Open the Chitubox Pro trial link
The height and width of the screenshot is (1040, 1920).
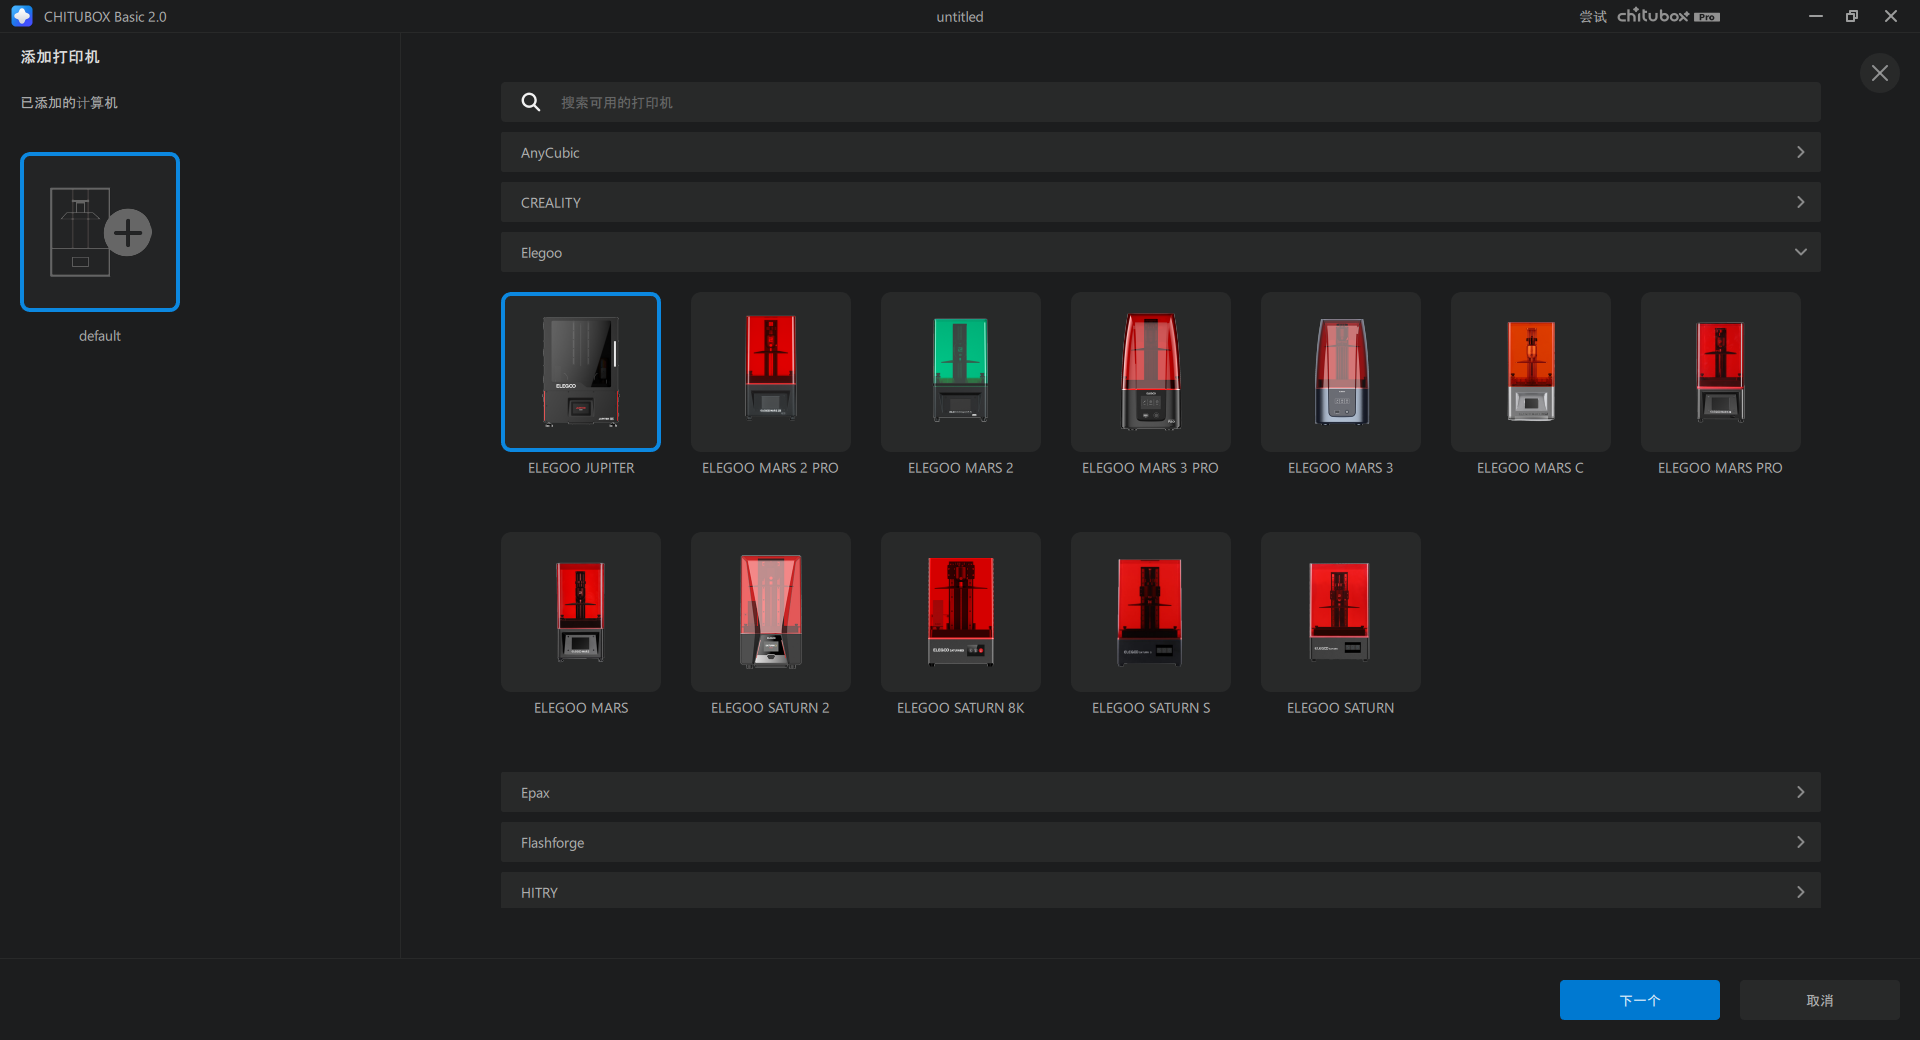click(1650, 16)
